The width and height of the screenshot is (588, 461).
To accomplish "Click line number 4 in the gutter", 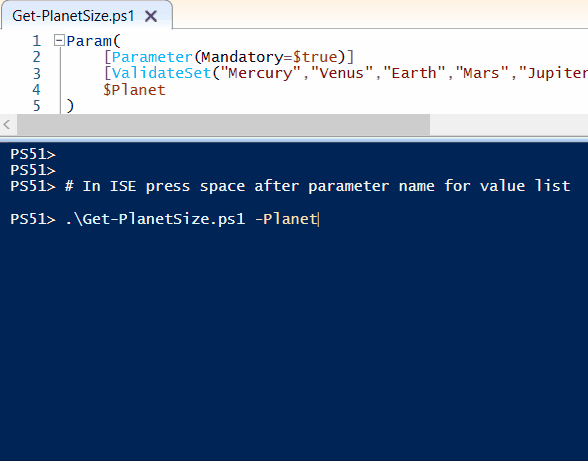I will [x=36, y=90].
